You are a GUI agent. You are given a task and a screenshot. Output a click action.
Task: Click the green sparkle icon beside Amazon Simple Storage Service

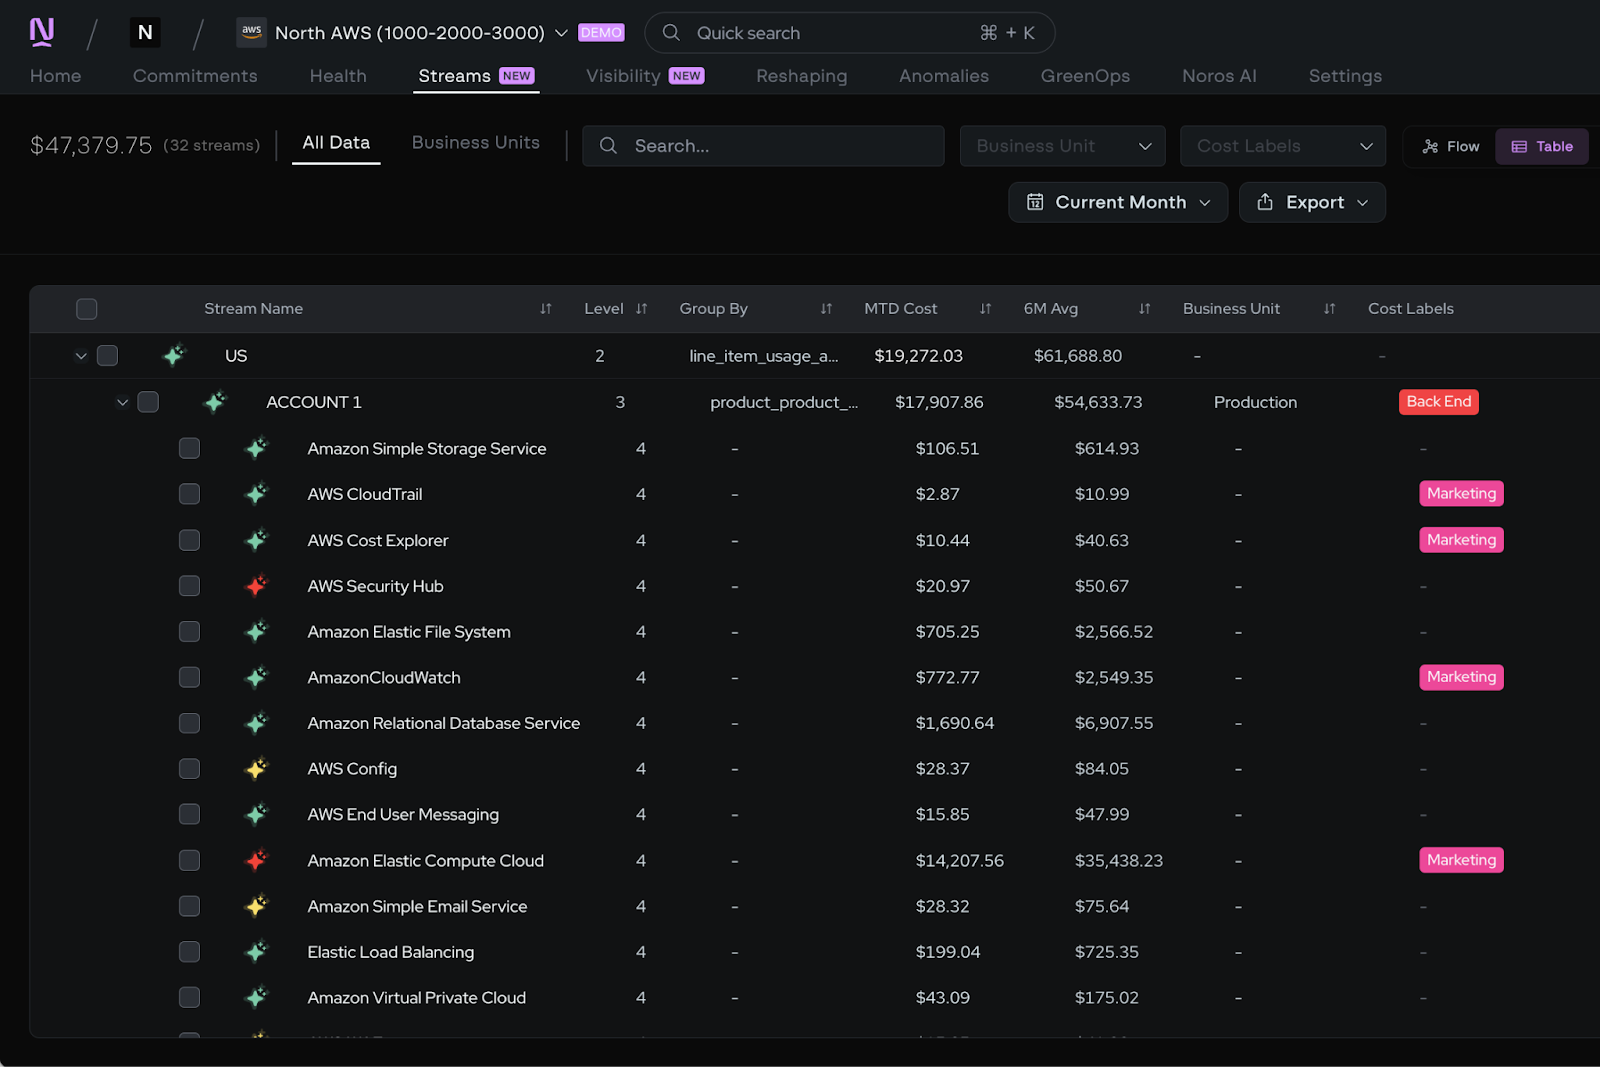point(256,448)
